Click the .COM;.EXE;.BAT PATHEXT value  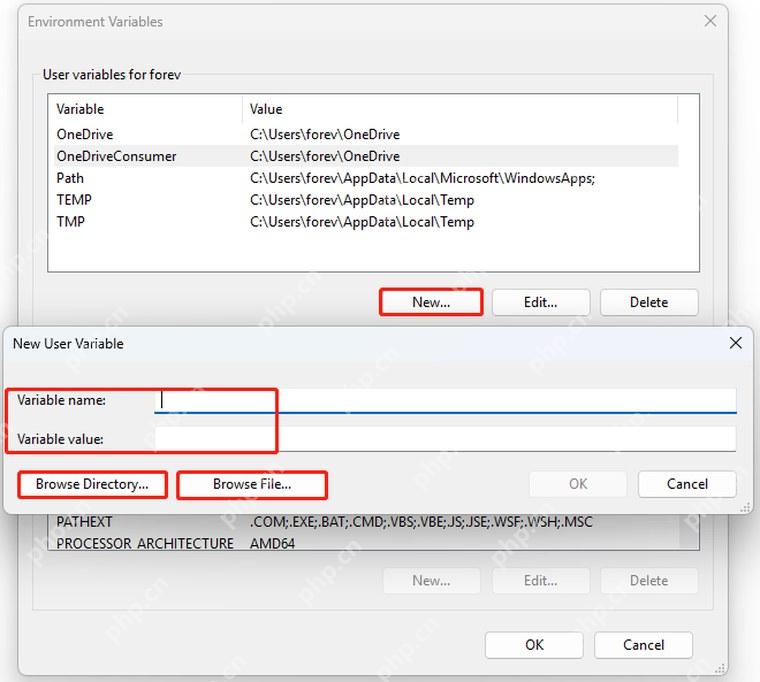[421, 522]
